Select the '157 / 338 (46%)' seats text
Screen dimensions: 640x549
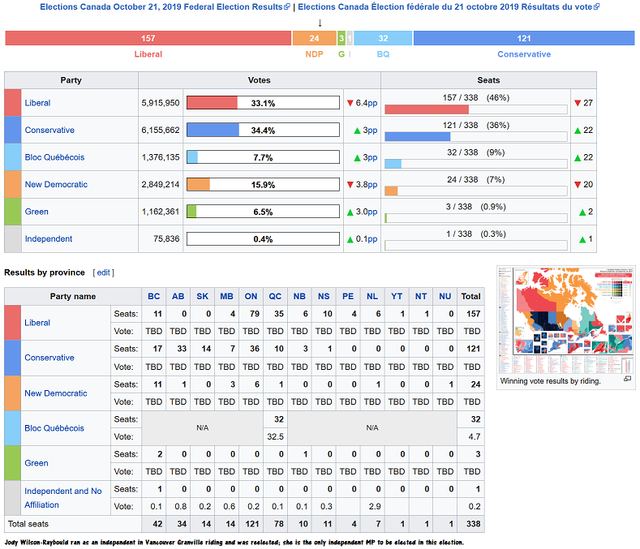point(476,98)
